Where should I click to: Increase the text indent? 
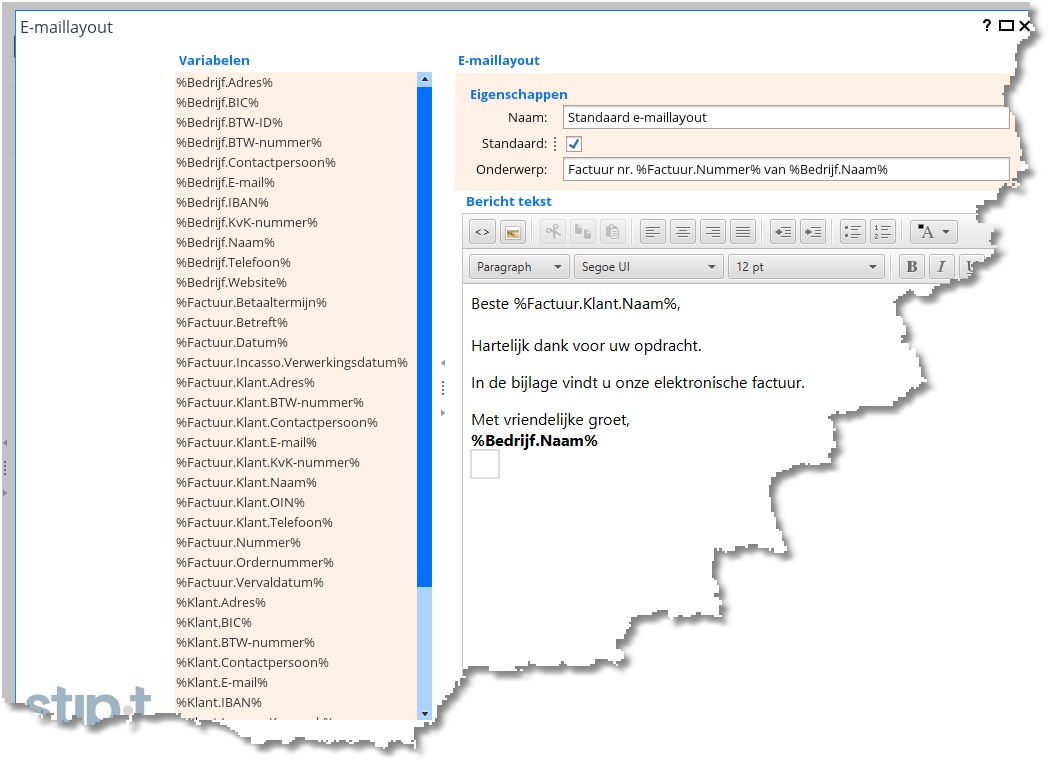pos(812,231)
